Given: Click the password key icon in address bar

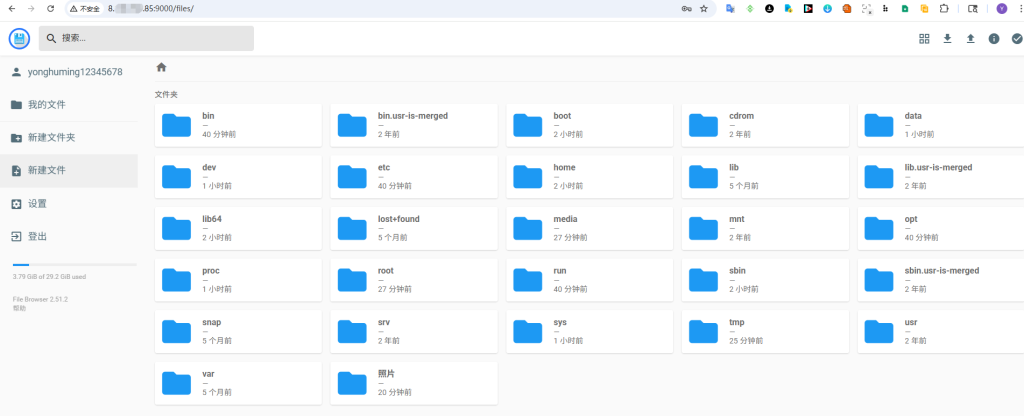Looking at the screenshot, I should 686,8.
